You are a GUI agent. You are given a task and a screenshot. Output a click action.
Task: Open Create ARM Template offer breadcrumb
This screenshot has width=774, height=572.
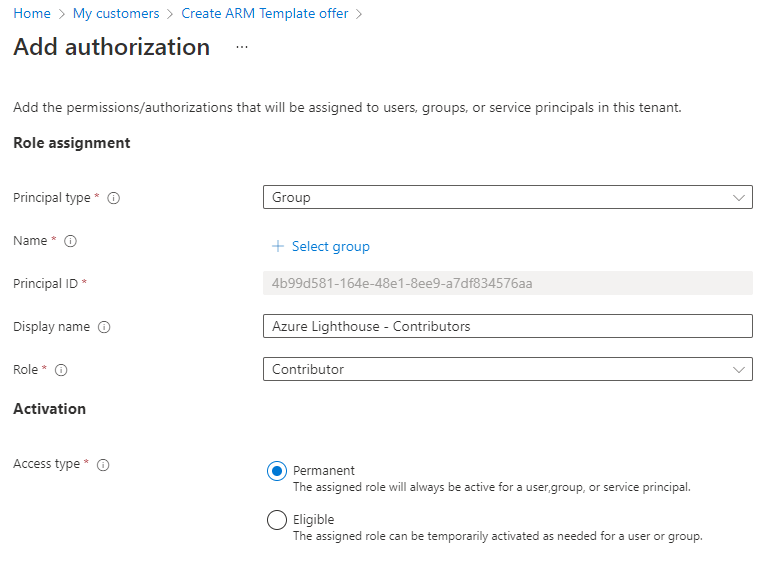(x=265, y=14)
